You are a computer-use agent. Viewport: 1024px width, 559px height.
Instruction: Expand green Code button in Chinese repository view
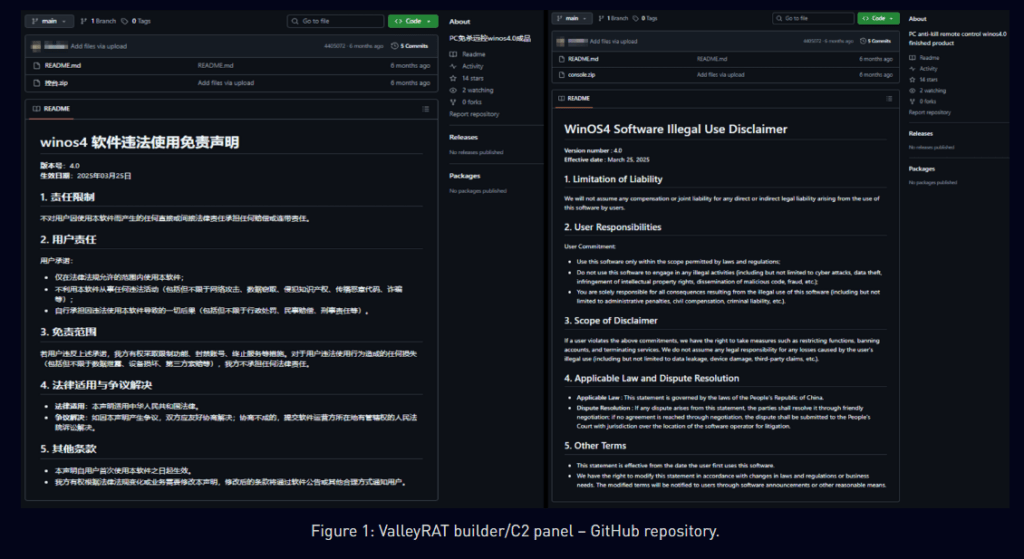pyautogui.click(x=413, y=21)
